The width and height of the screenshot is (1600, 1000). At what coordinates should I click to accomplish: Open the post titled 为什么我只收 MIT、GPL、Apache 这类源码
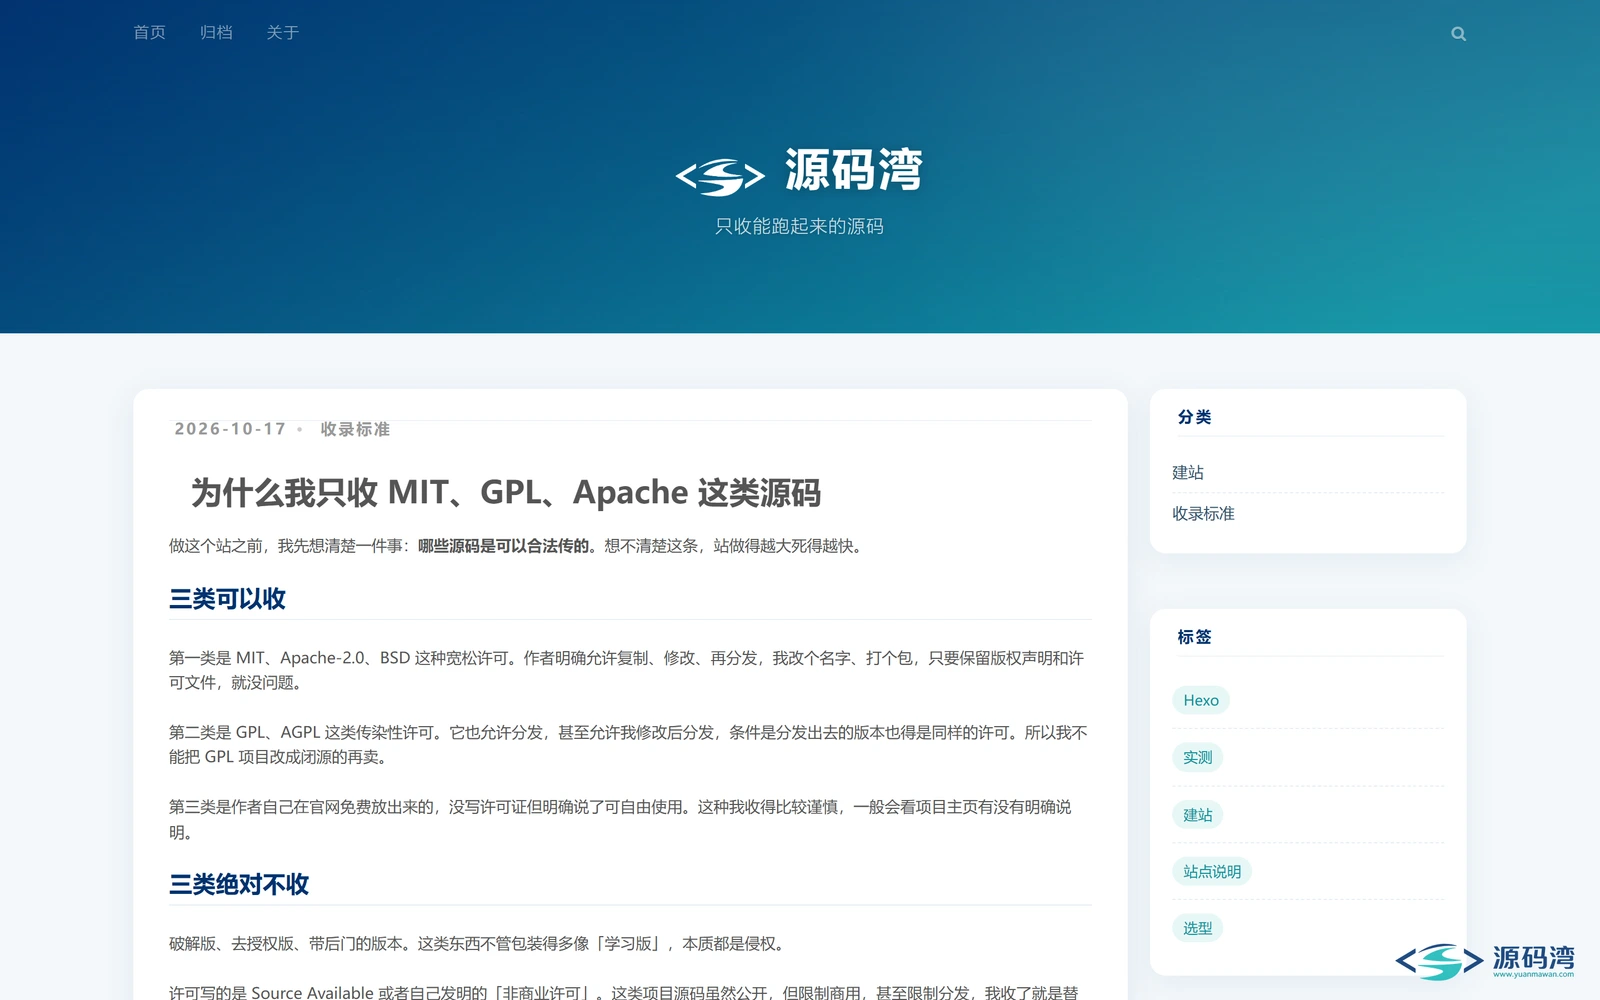(506, 492)
